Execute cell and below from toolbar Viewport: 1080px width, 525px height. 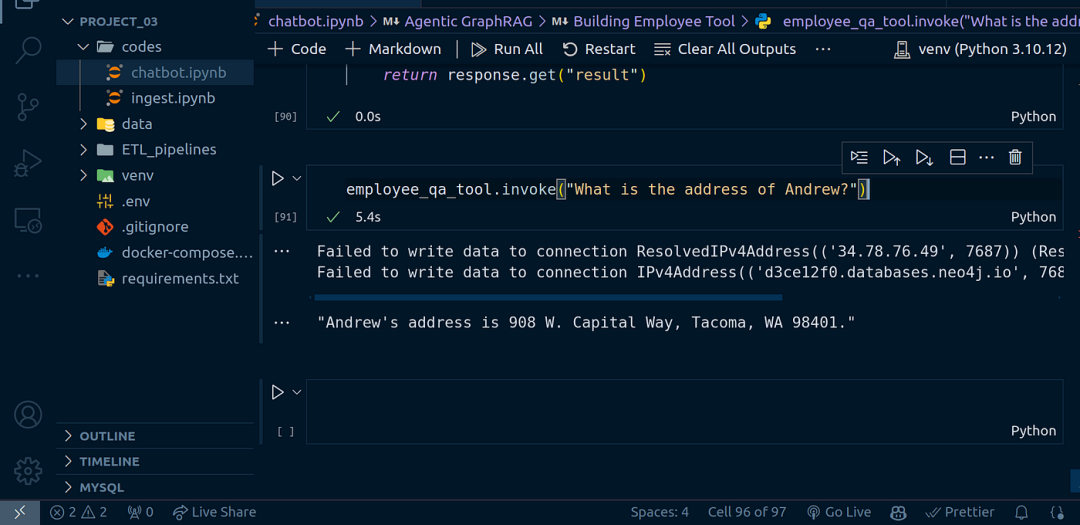coord(924,157)
